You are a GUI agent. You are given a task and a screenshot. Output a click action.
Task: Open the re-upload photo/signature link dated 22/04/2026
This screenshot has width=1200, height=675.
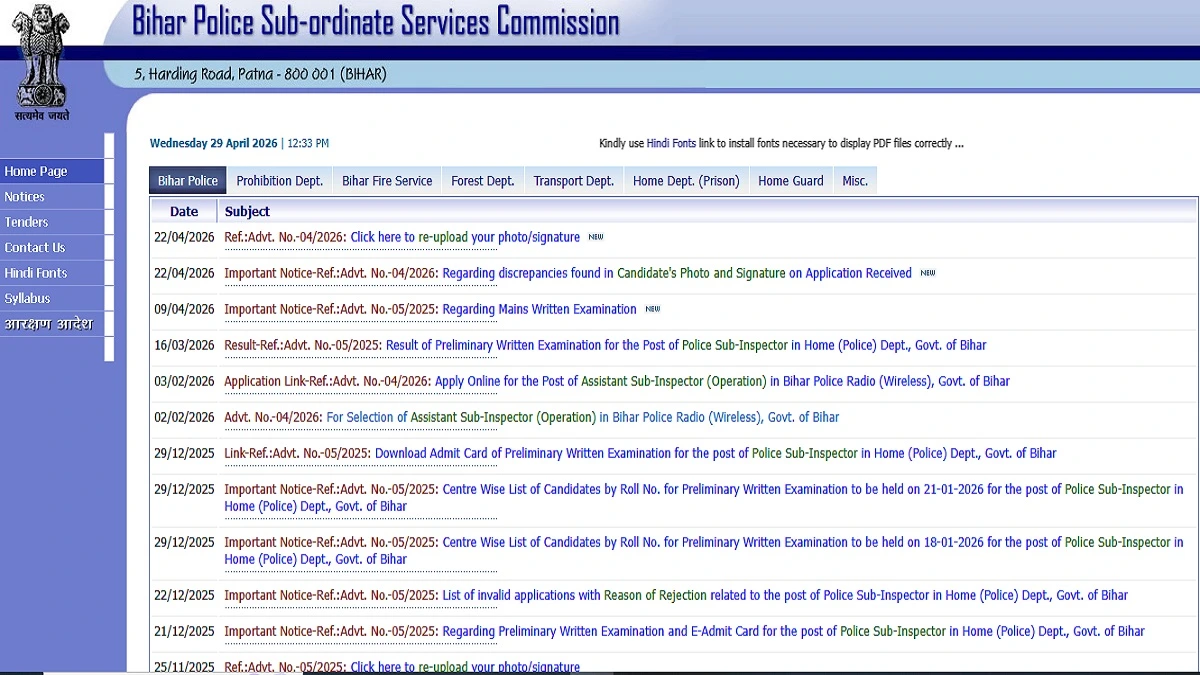[x=465, y=238]
